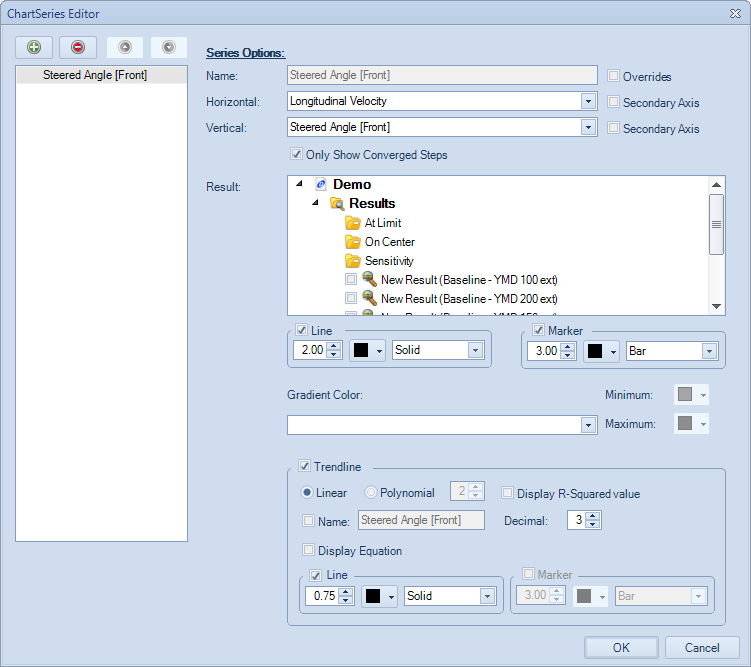Open the trendline line style Solid dropdown

[487, 597]
